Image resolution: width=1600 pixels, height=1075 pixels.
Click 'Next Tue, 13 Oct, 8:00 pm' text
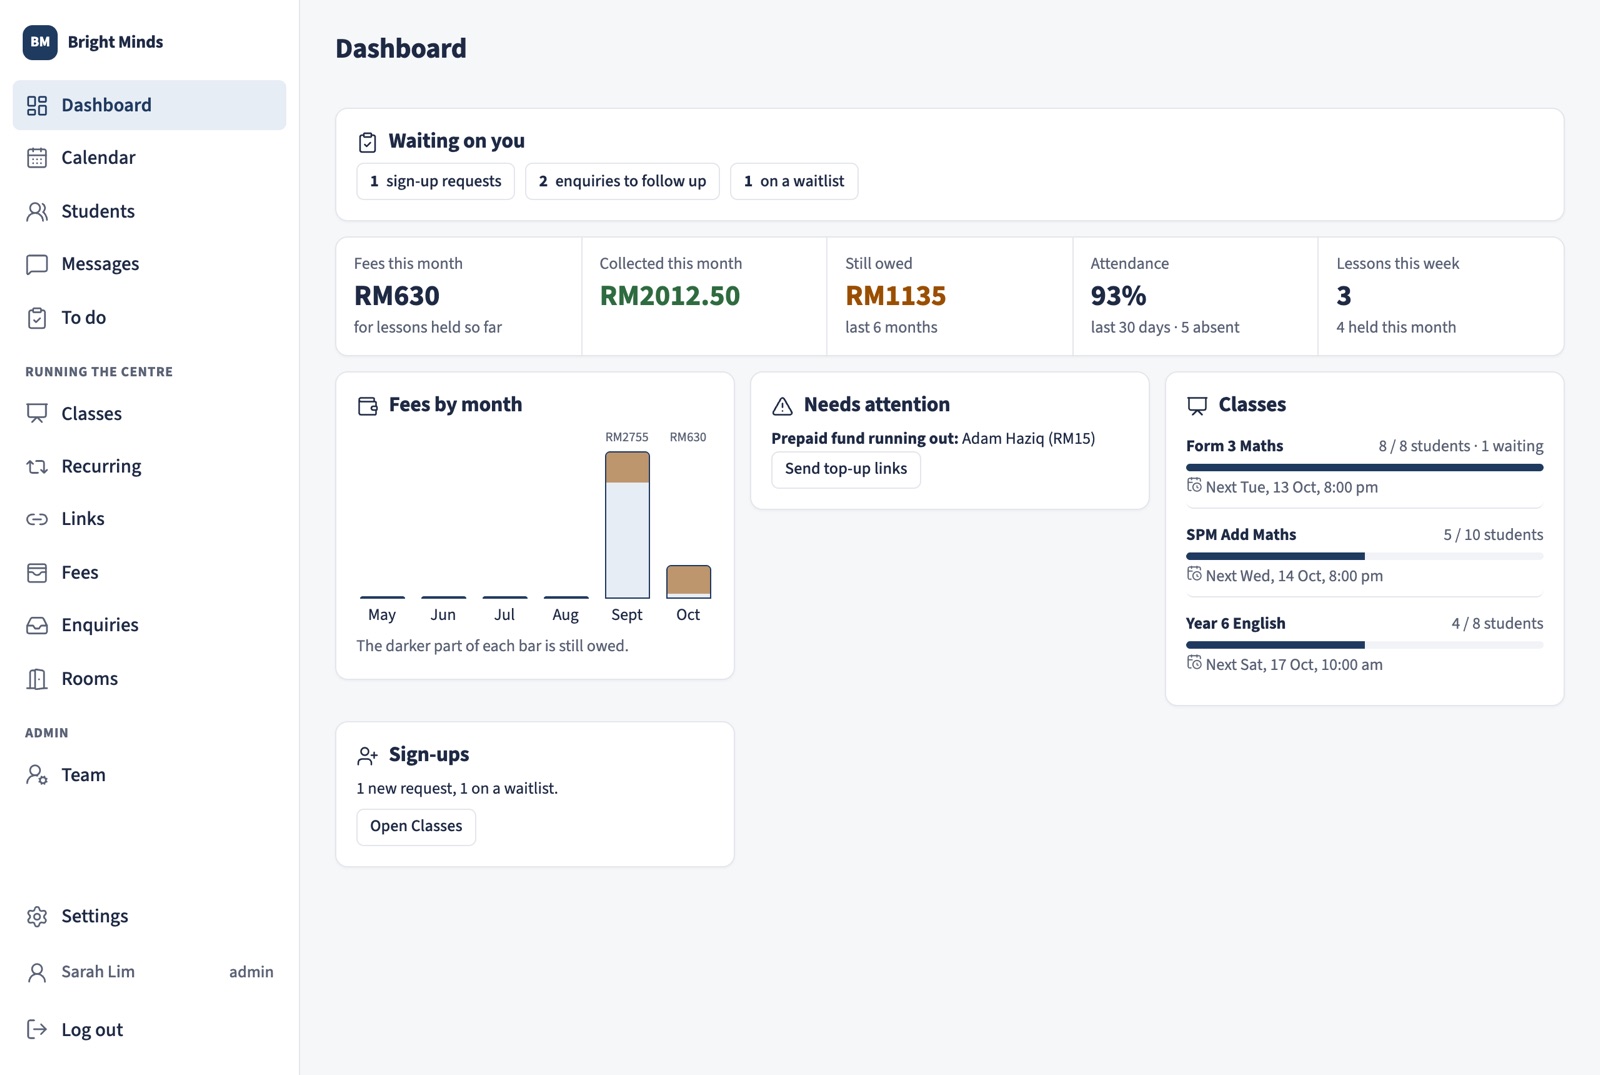coord(1291,487)
